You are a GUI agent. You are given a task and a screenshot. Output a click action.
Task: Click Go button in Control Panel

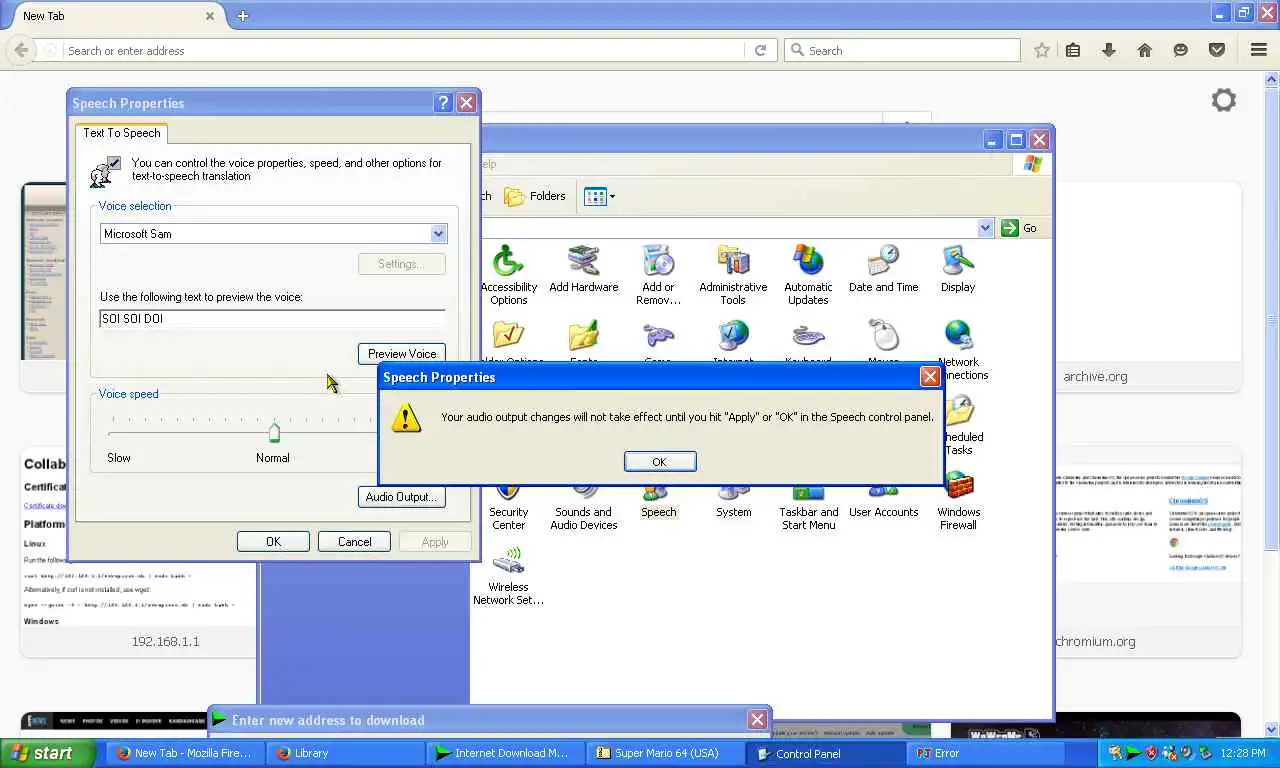click(x=1019, y=228)
